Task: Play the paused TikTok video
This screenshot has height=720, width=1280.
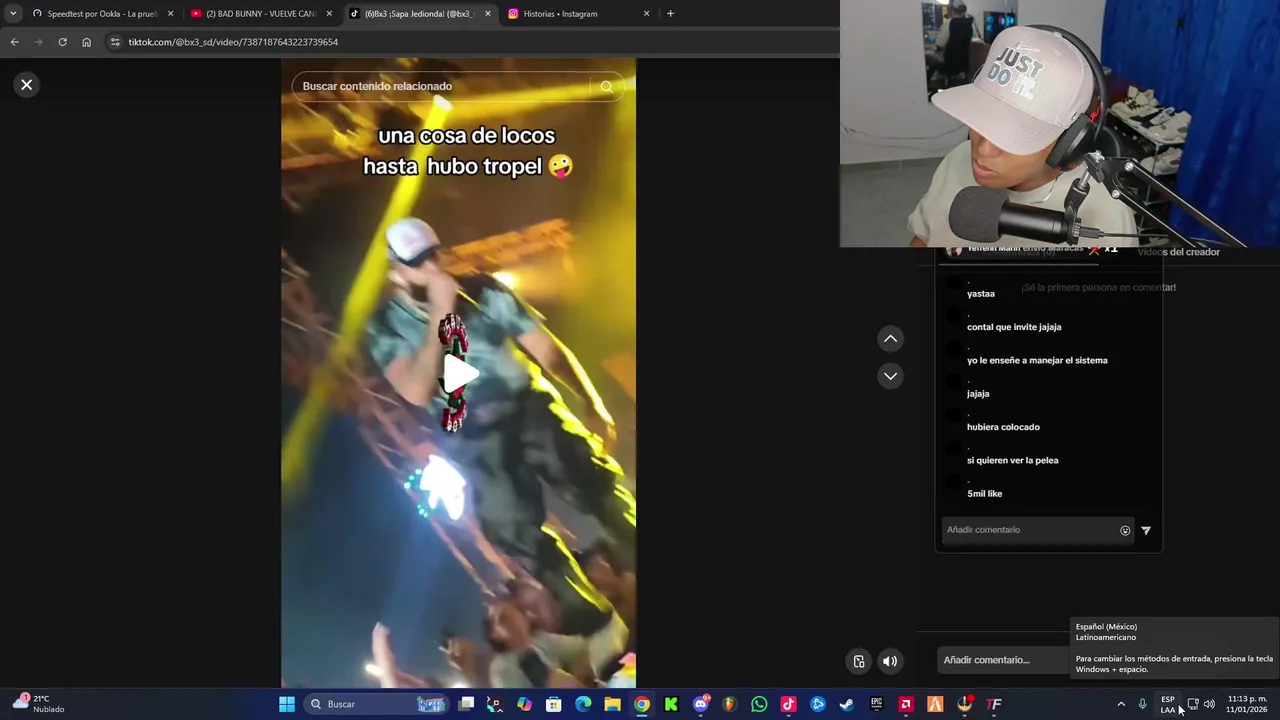Action: click(459, 374)
